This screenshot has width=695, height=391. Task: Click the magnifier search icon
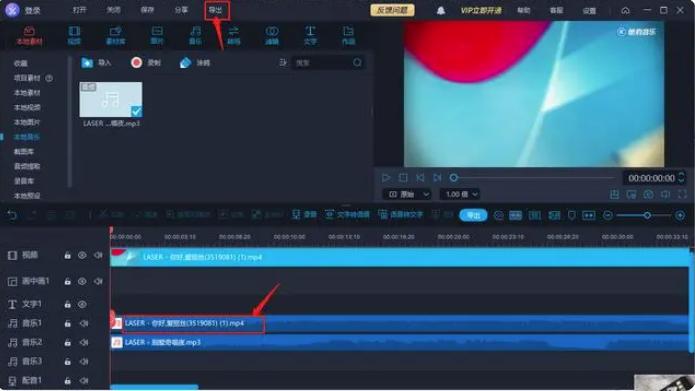coord(357,63)
